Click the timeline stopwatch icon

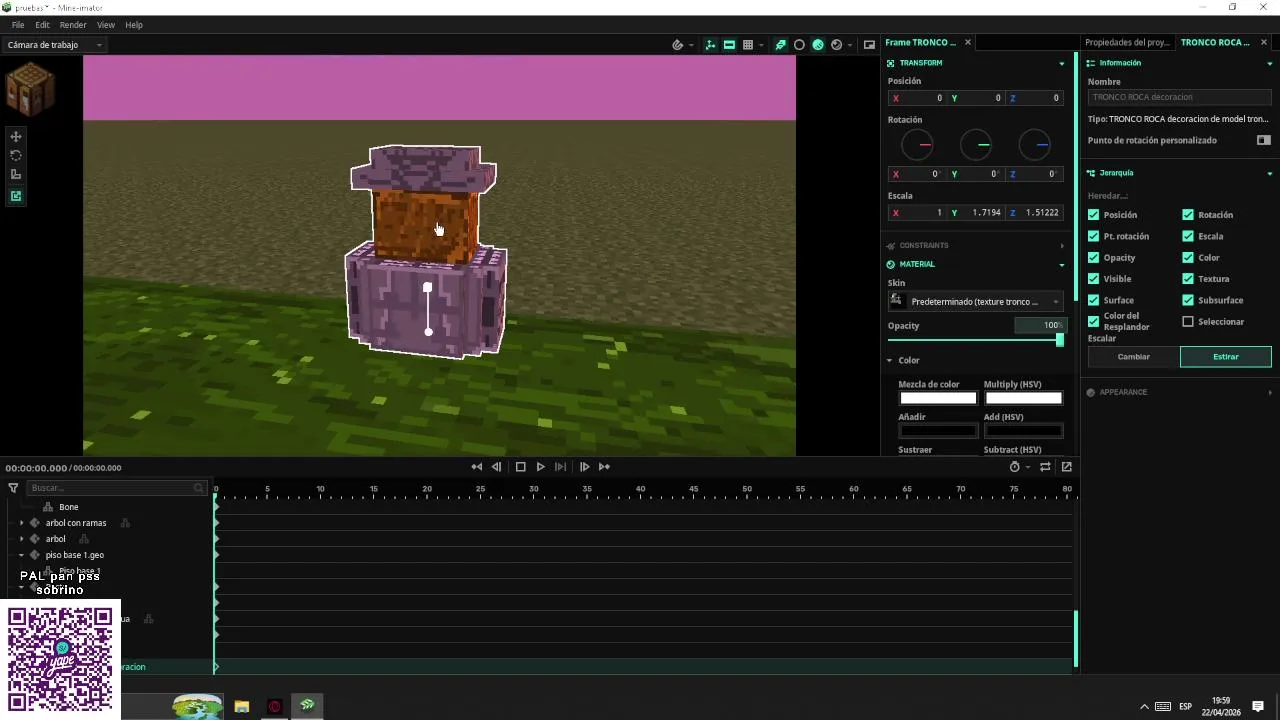tap(1015, 467)
